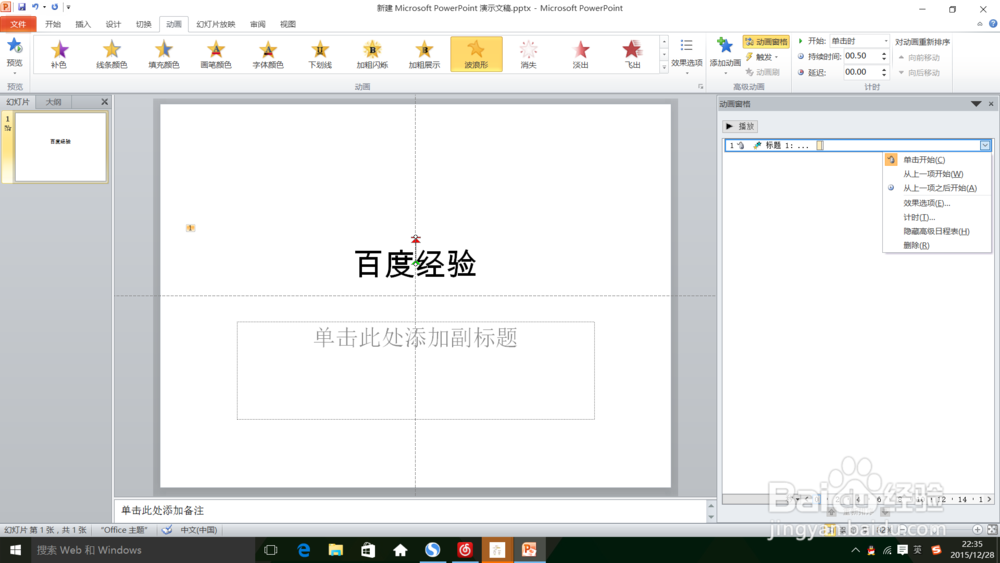This screenshot has height=563, width=1000.
Task: Click the Windows Start button
Action: [15, 550]
